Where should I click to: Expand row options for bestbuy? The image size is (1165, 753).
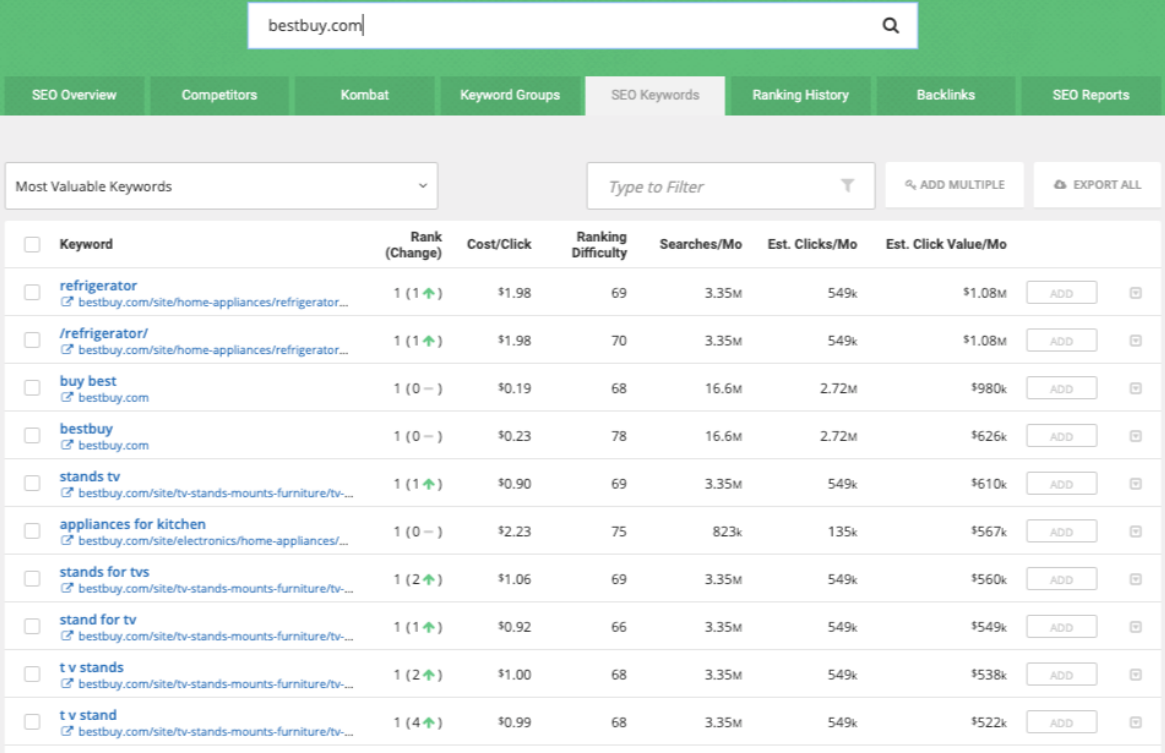(1135, 436)
